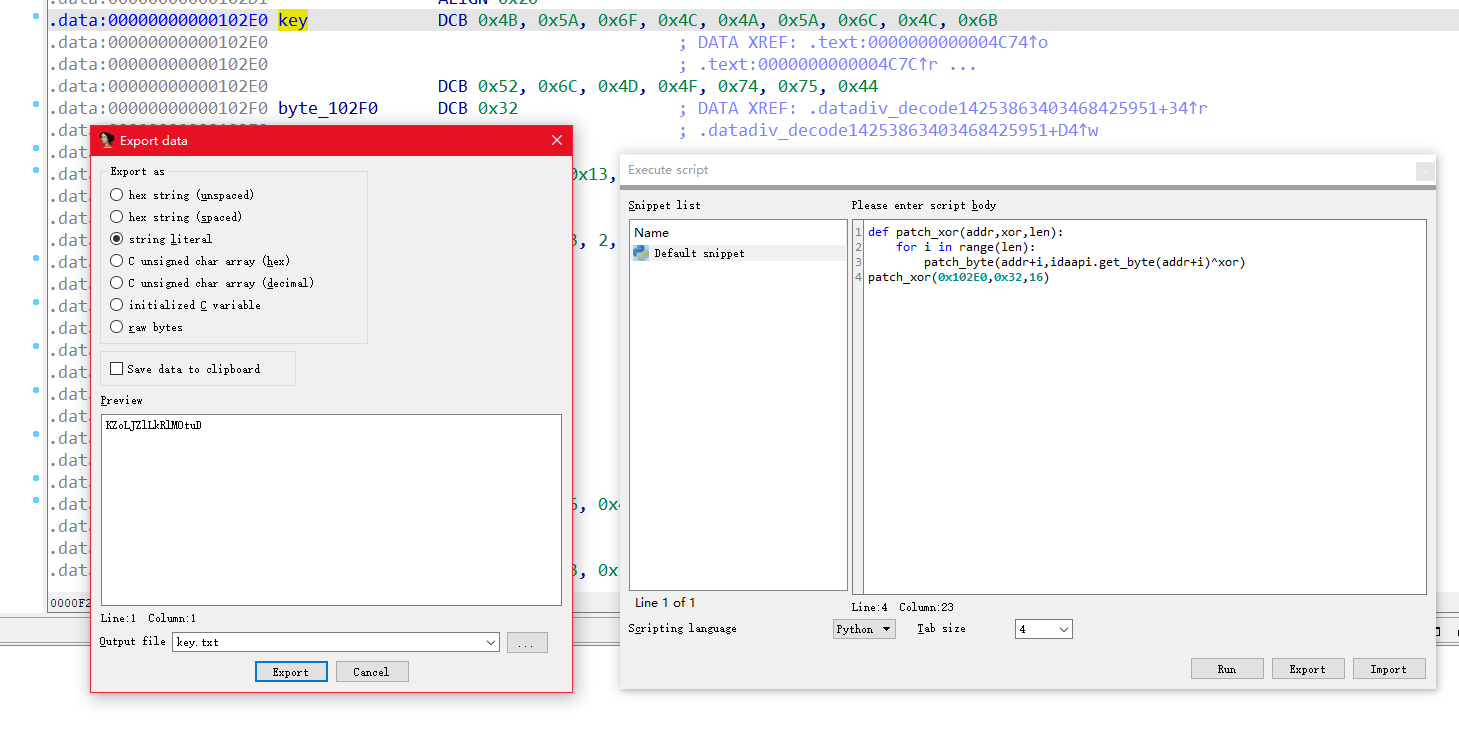1459x735 pixels.
Task: Click line 4 'patch_xor(0x102E0,0x32,16)' in script
Action: coord(959,277)
